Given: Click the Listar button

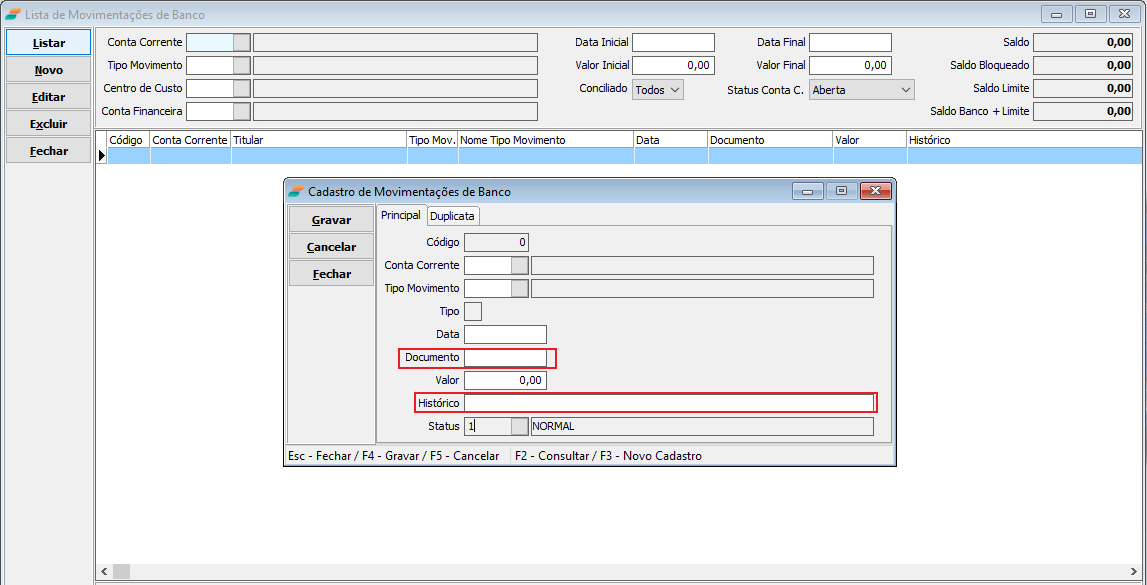Looking at the screenshot, I should pyautogui.click(x=49, y=43).
